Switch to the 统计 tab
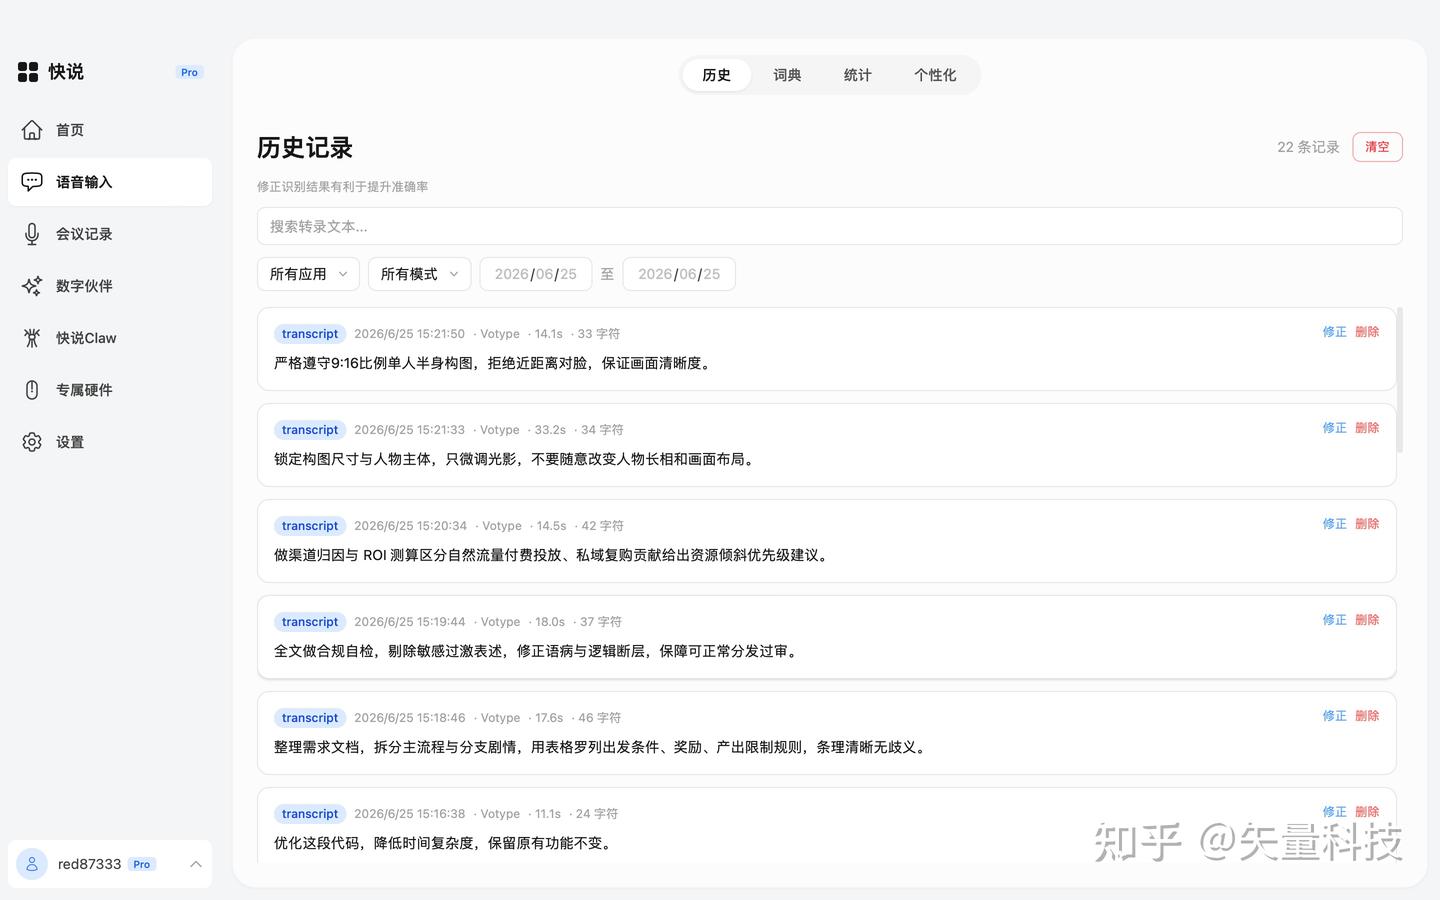 point(857,75)
